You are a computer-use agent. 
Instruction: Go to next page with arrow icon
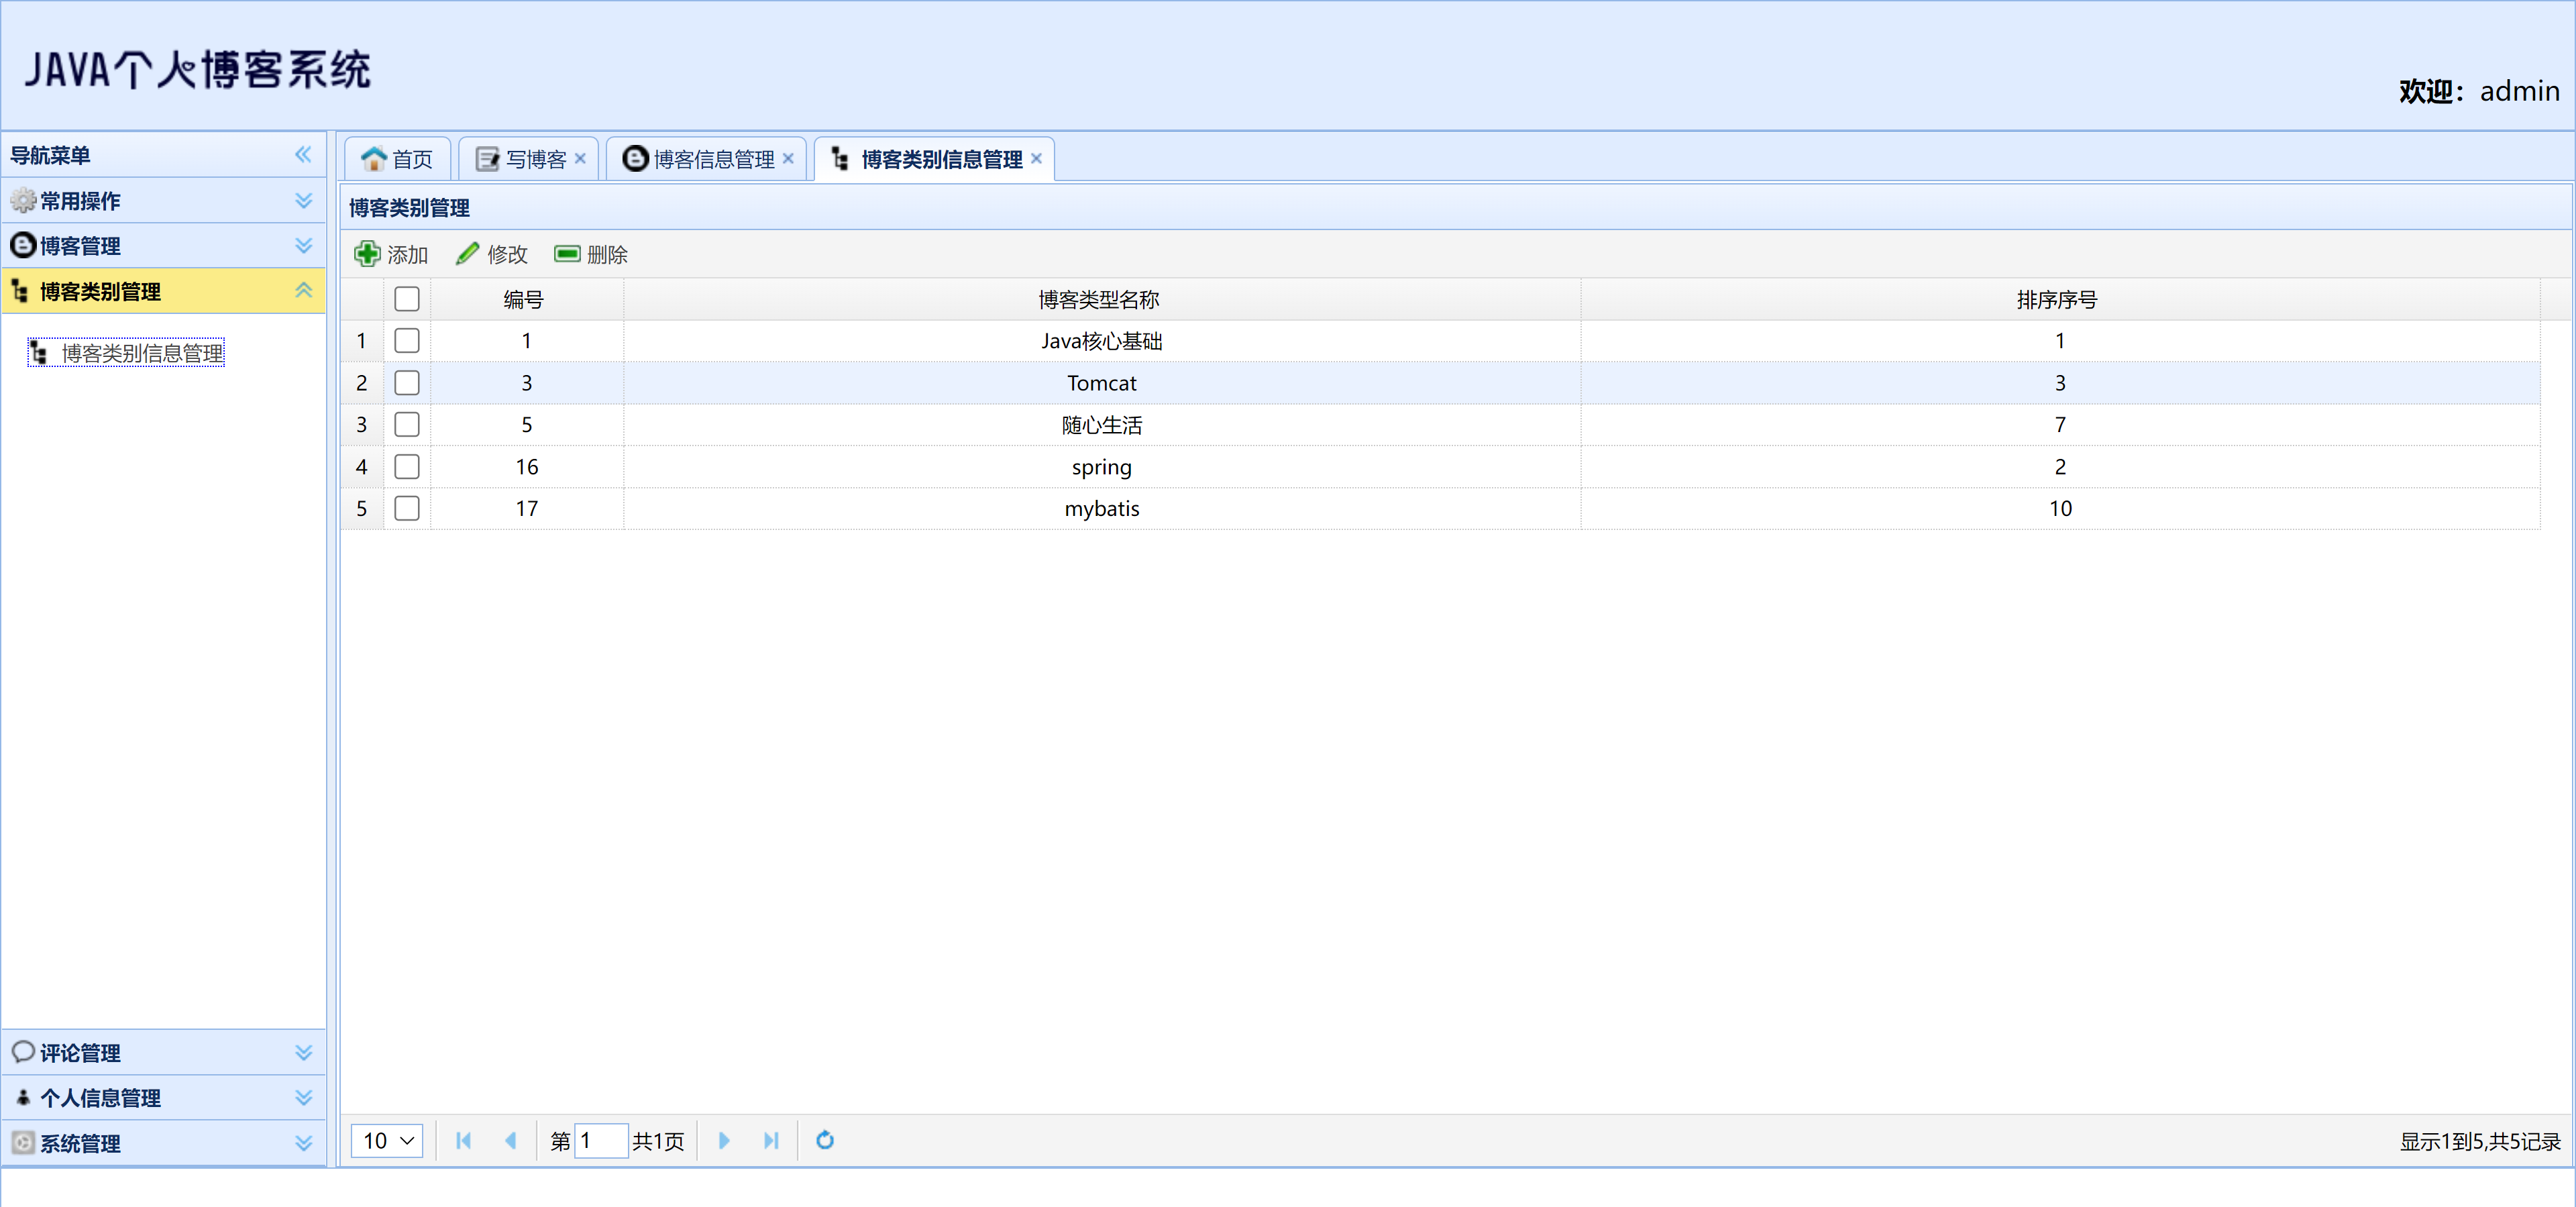724,1140
